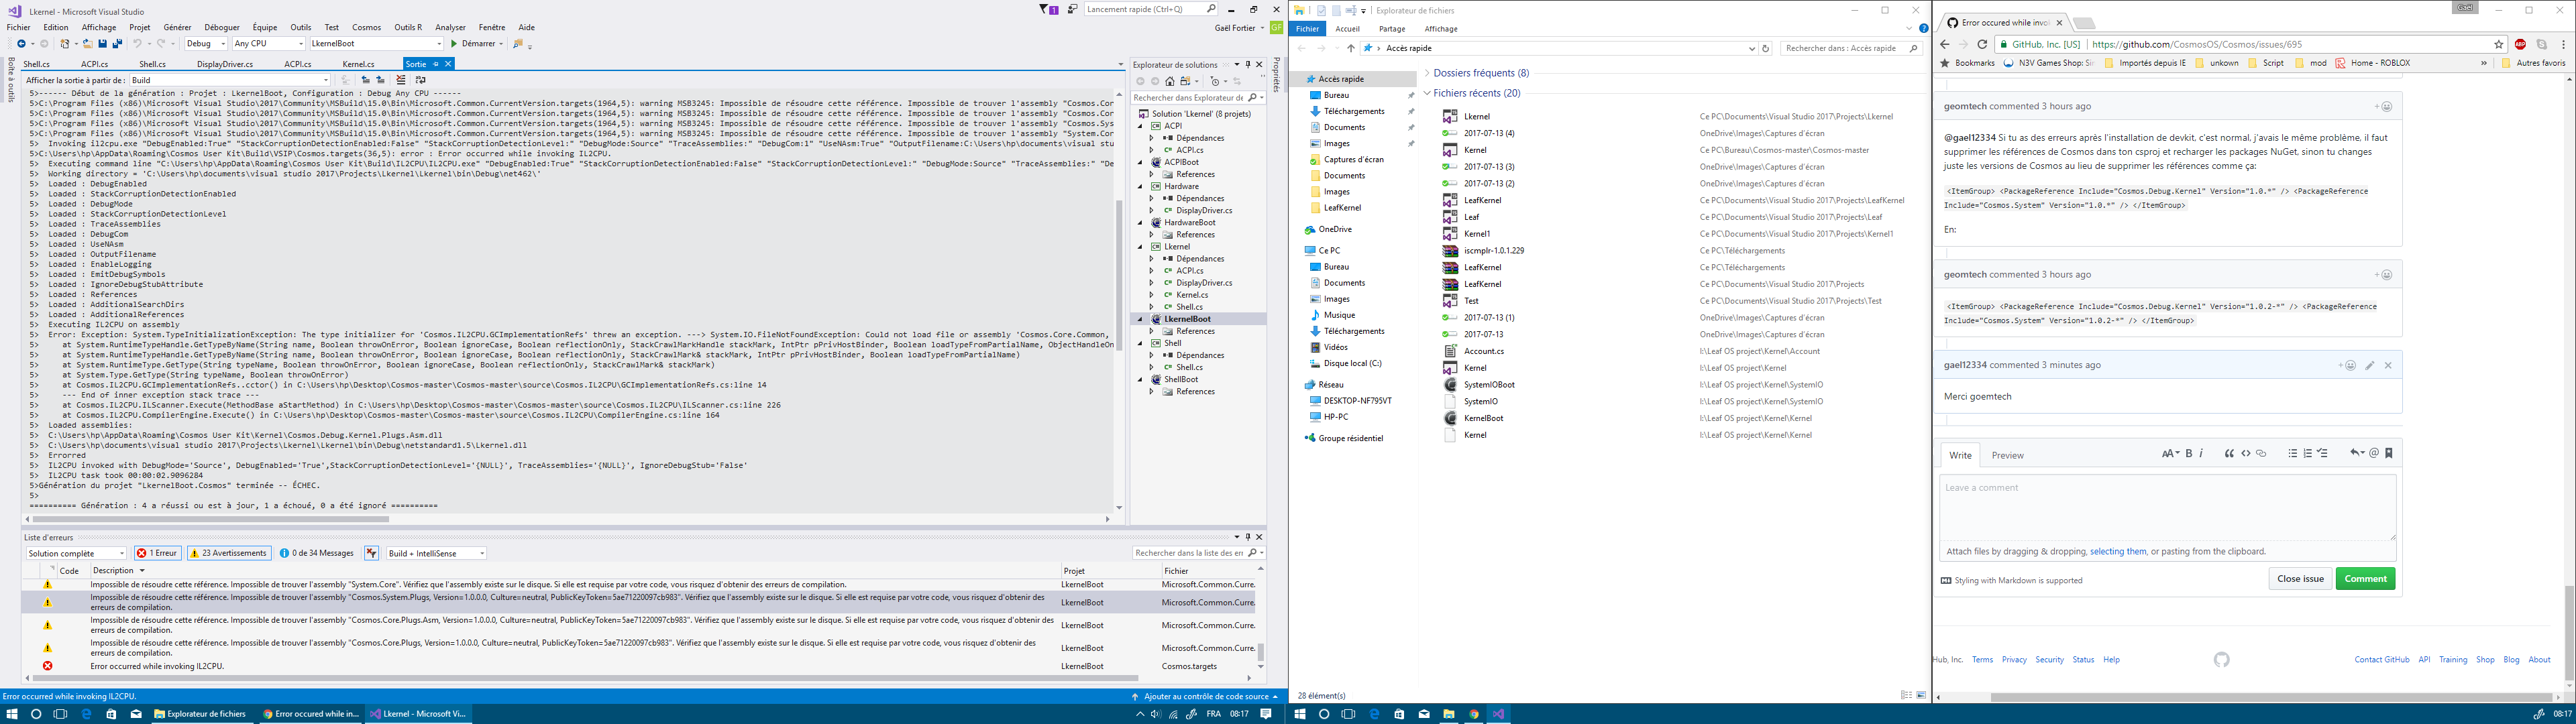Open the Cosmos menu in Visual Studio
This screenshot has height=724, width=2576.
coord(367,28)
